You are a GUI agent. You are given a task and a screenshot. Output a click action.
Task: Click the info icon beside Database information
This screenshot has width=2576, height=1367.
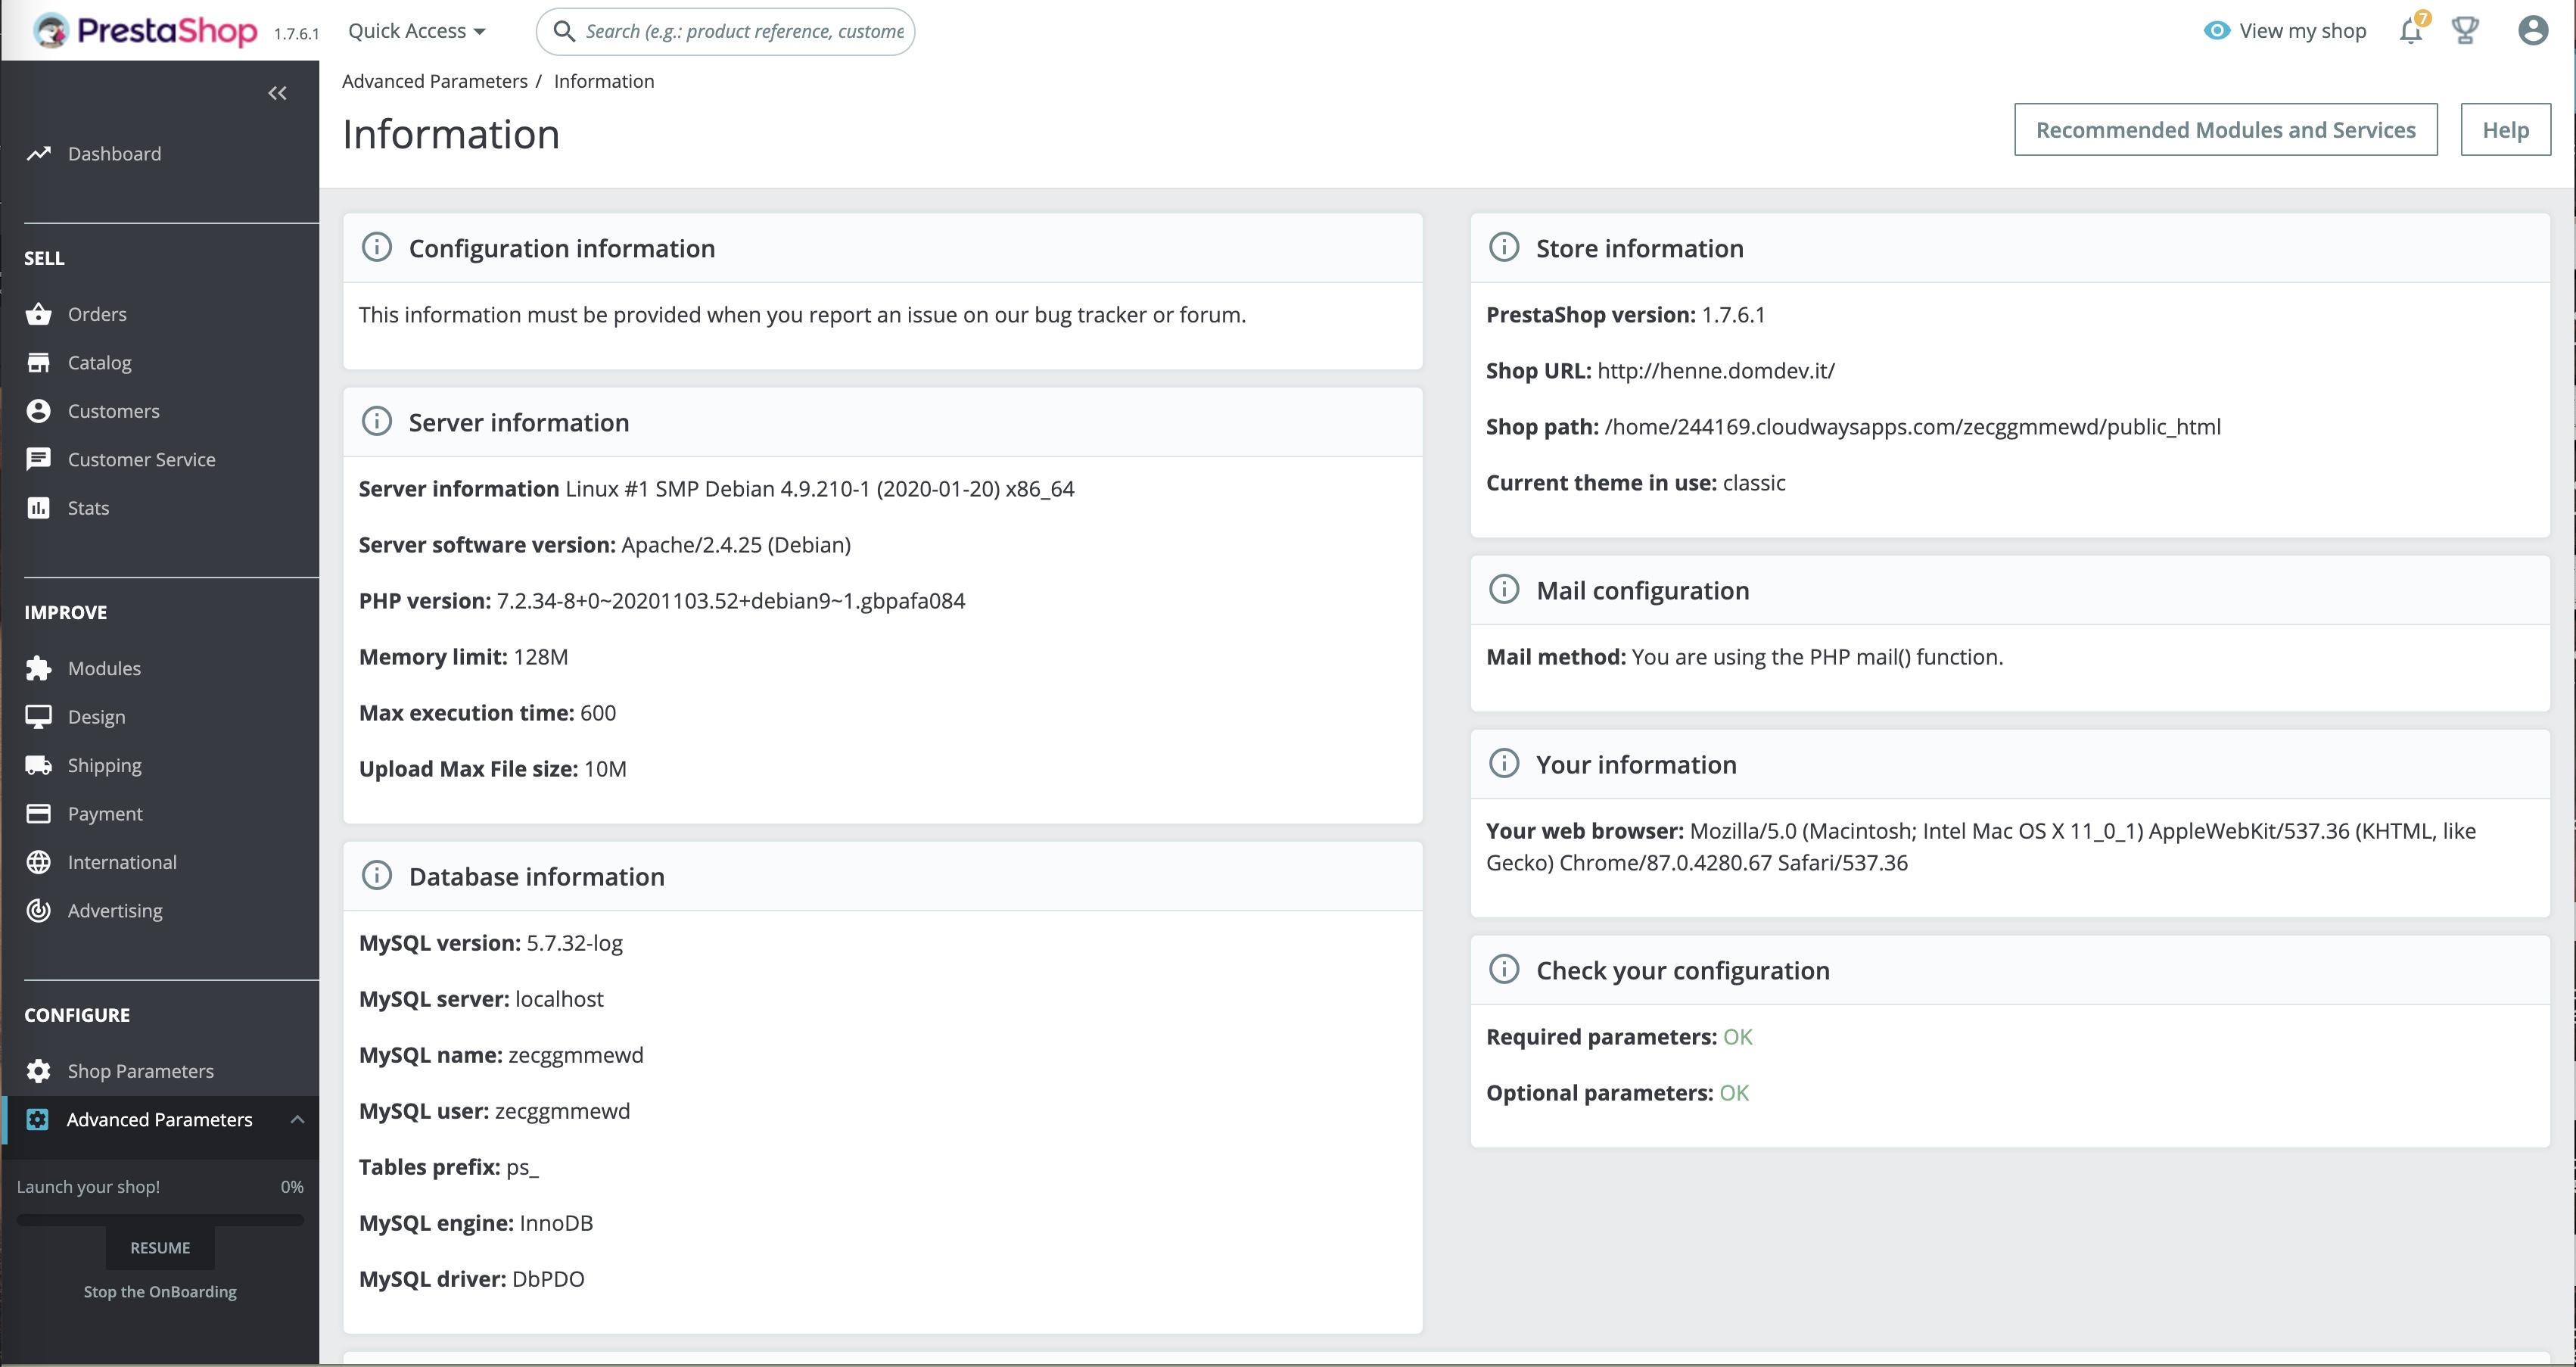point(376,875)
